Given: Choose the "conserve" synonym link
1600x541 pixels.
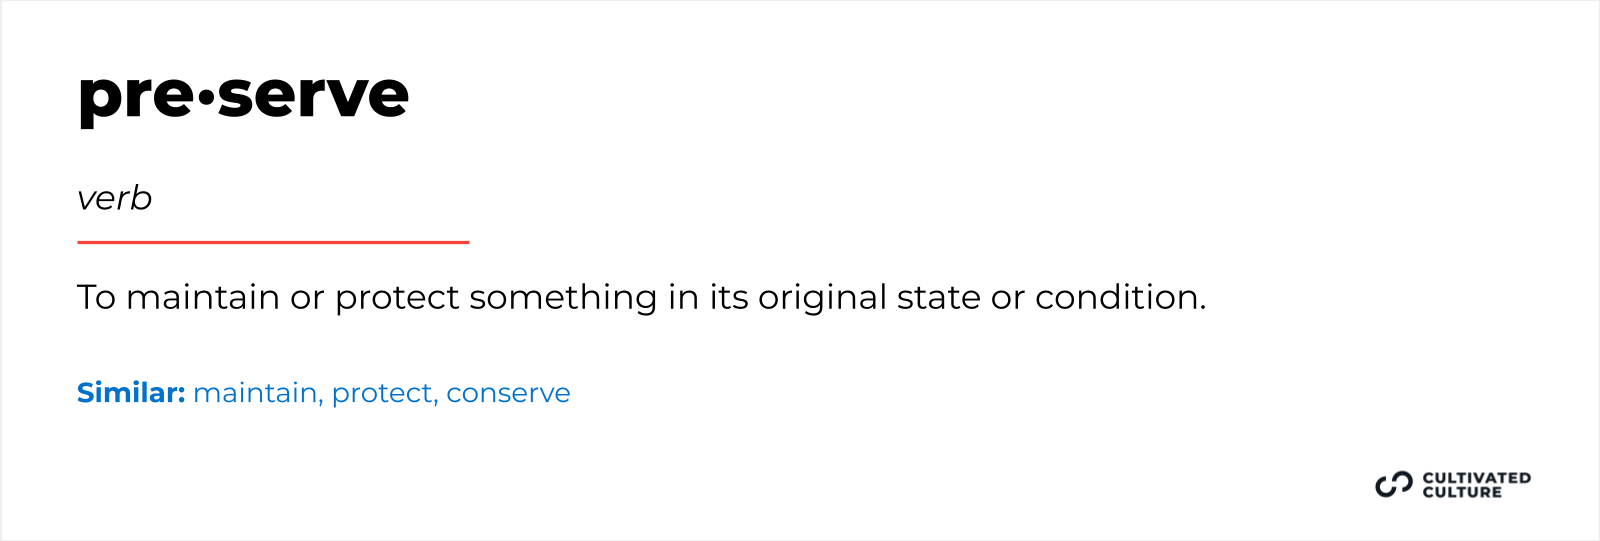Looking at the screenshot, I should [x=508, y=393].
